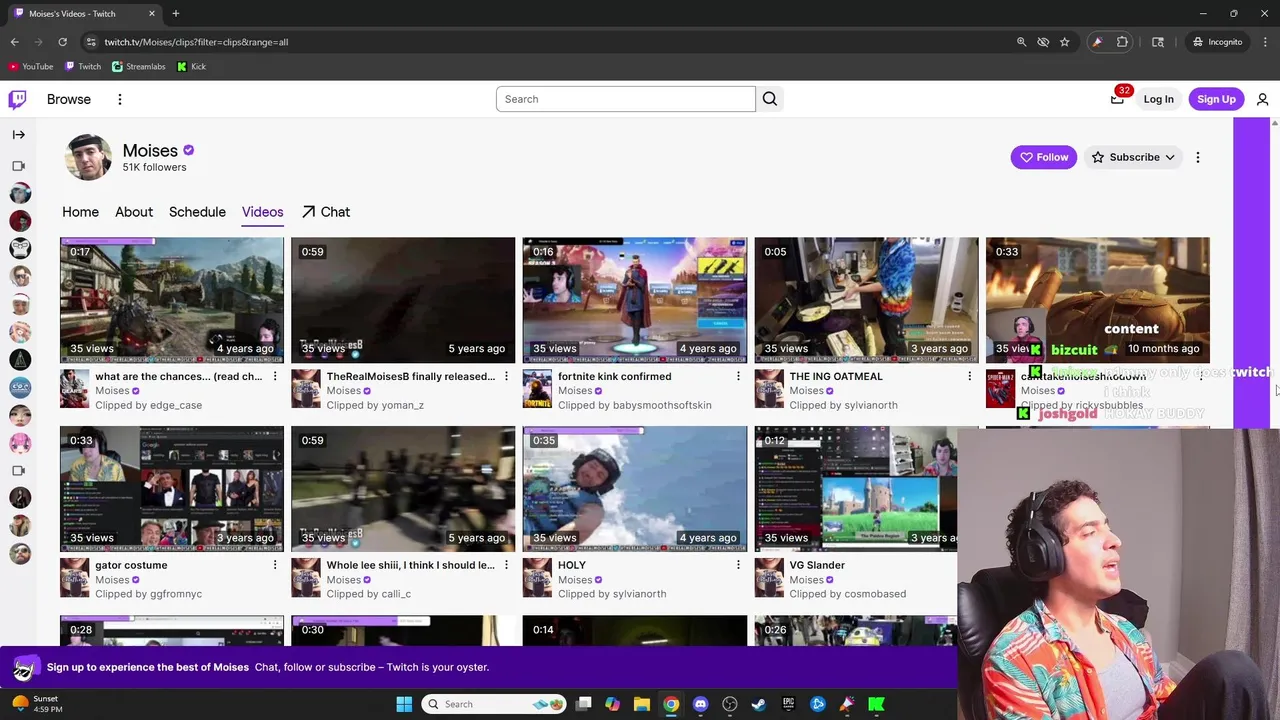
Task: Open the Browse link
Action: pos(69,99)
